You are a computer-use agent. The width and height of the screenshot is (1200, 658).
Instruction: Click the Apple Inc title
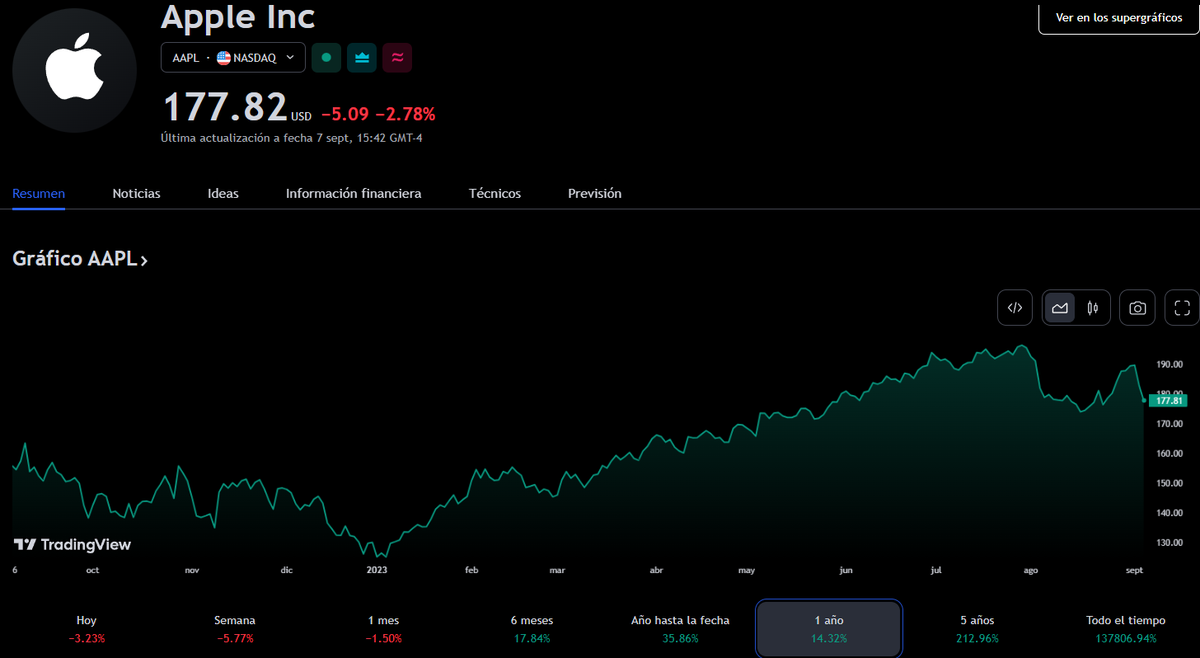point(238,16)
